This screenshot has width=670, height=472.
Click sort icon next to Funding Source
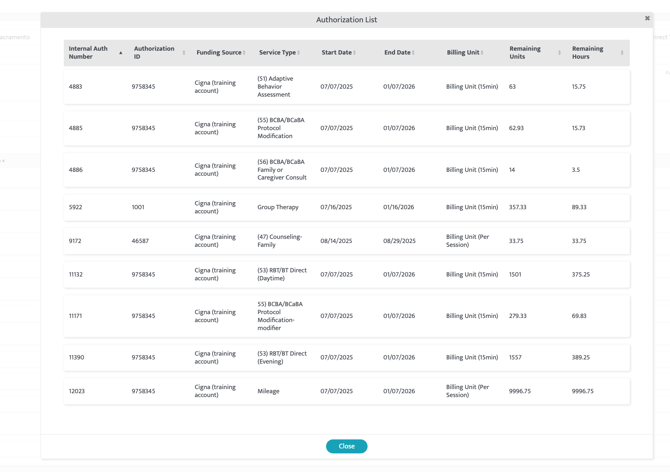click(245, 53)
